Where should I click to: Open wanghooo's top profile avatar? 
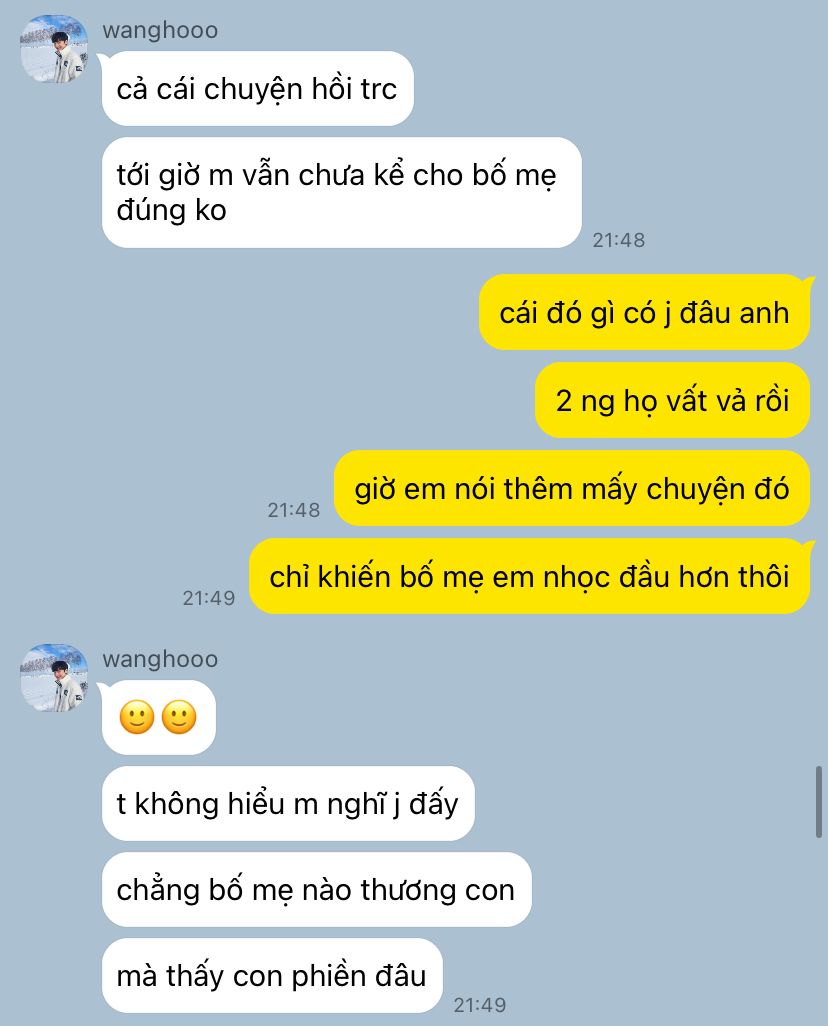[x=54, y=49]
